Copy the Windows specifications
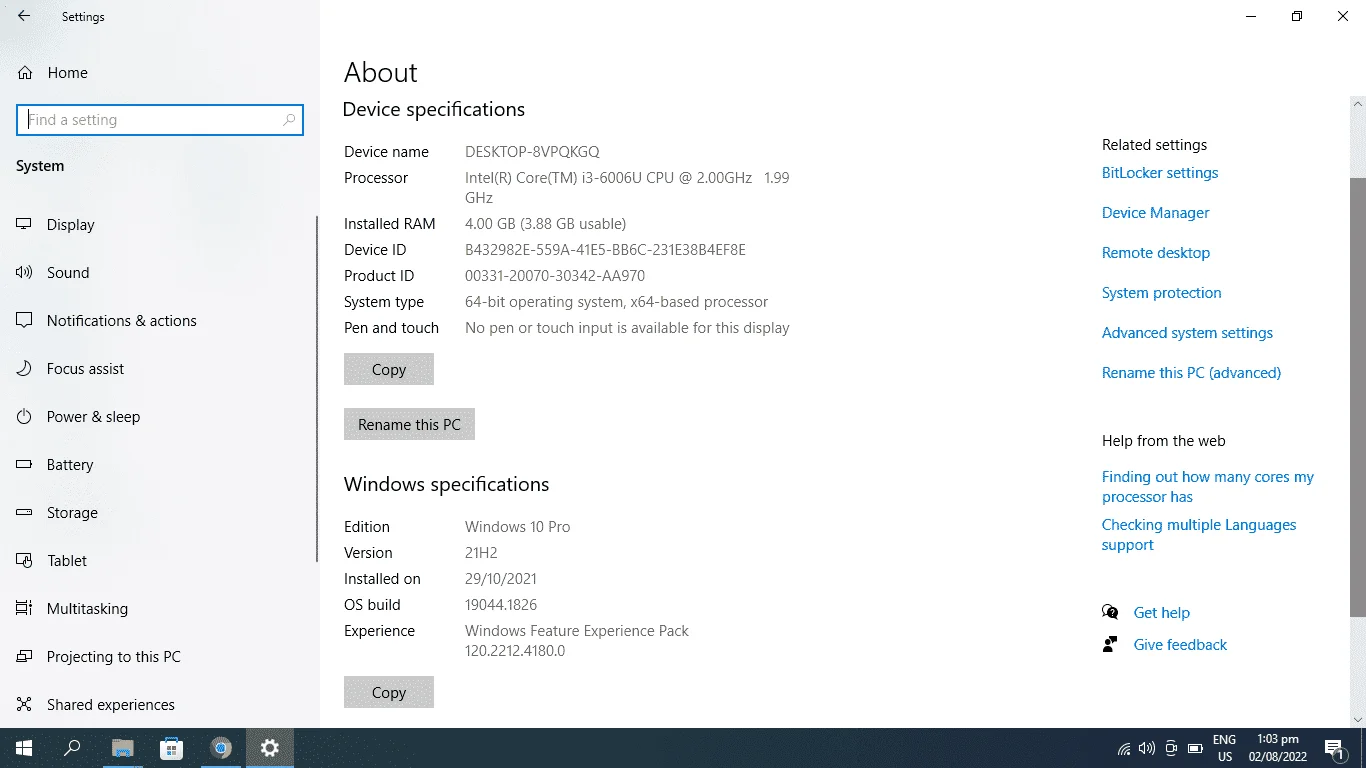 389,692
